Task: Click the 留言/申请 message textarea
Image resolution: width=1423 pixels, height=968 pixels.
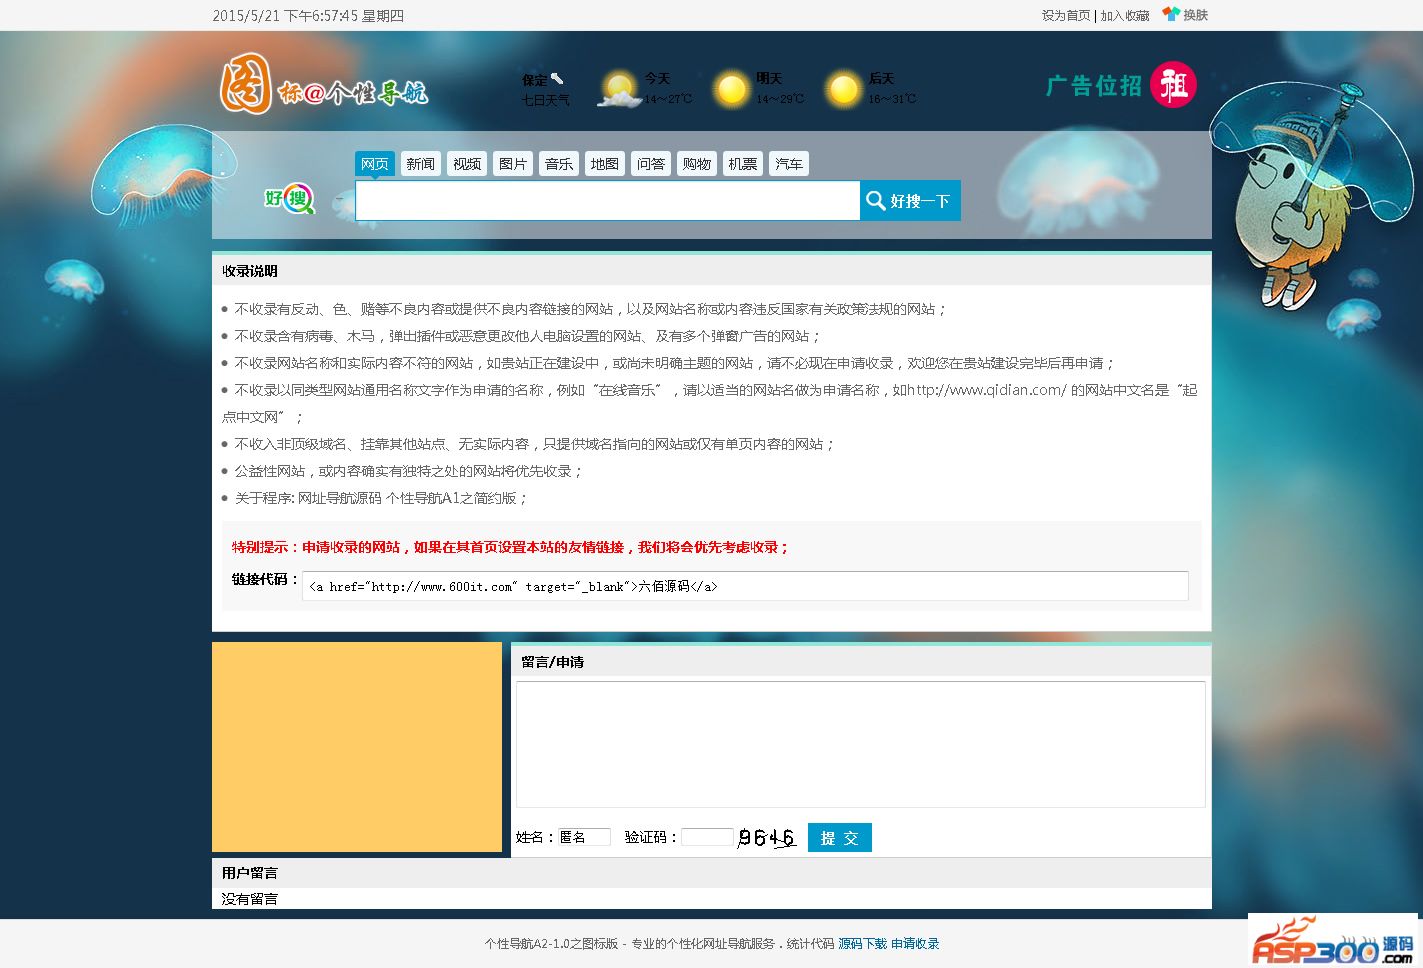Action: tap(860, 744)
